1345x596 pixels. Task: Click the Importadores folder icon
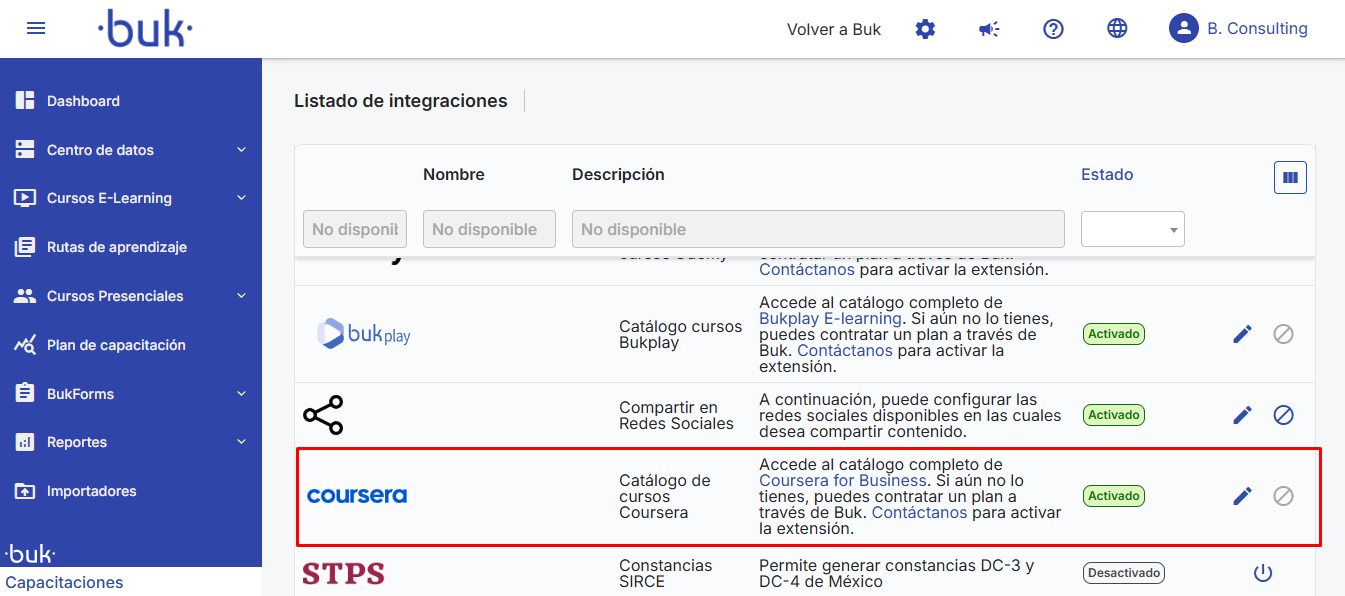25,491
